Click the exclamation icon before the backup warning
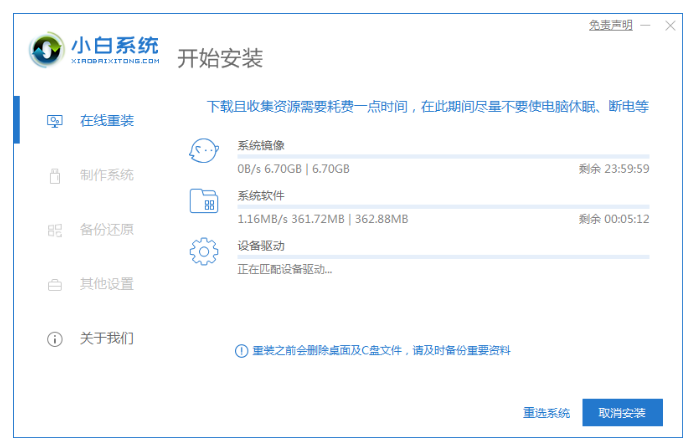This screenshot has height=446, width=696. tap(240, 350)
